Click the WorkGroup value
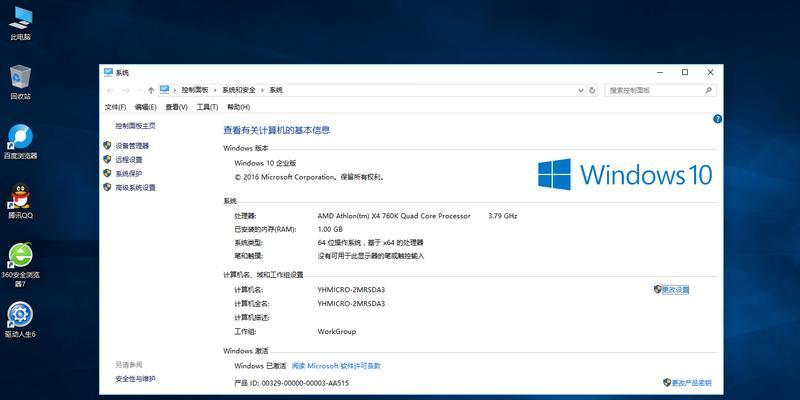Viewport: 800px width, 400px height. [337, 332]
